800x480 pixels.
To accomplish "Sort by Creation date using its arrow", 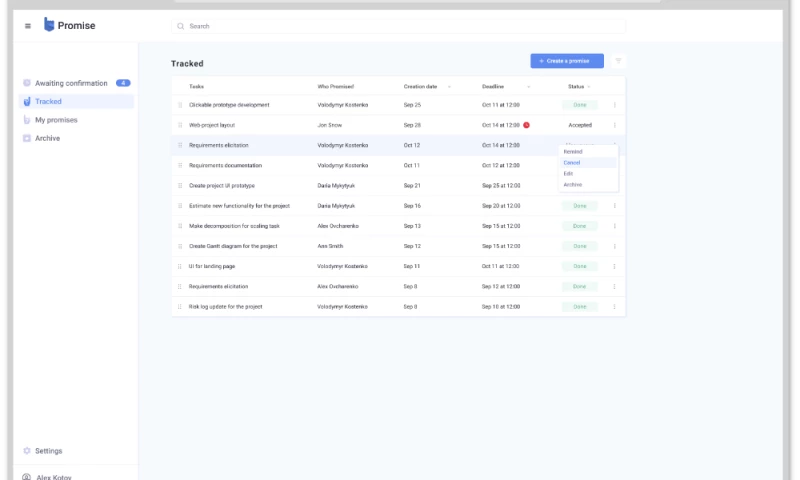I will (449, 87).
